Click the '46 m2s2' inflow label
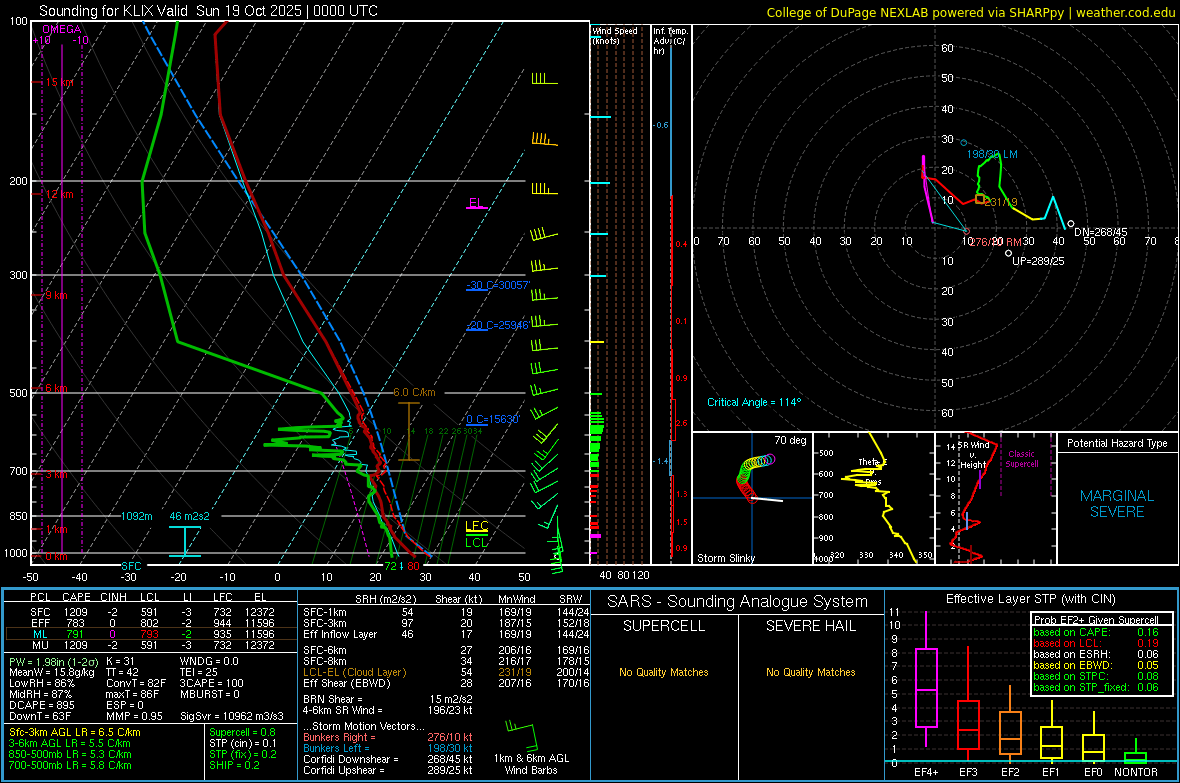Image resolution: width=1180 pixels, height=783 pixels. coord(190,516)
